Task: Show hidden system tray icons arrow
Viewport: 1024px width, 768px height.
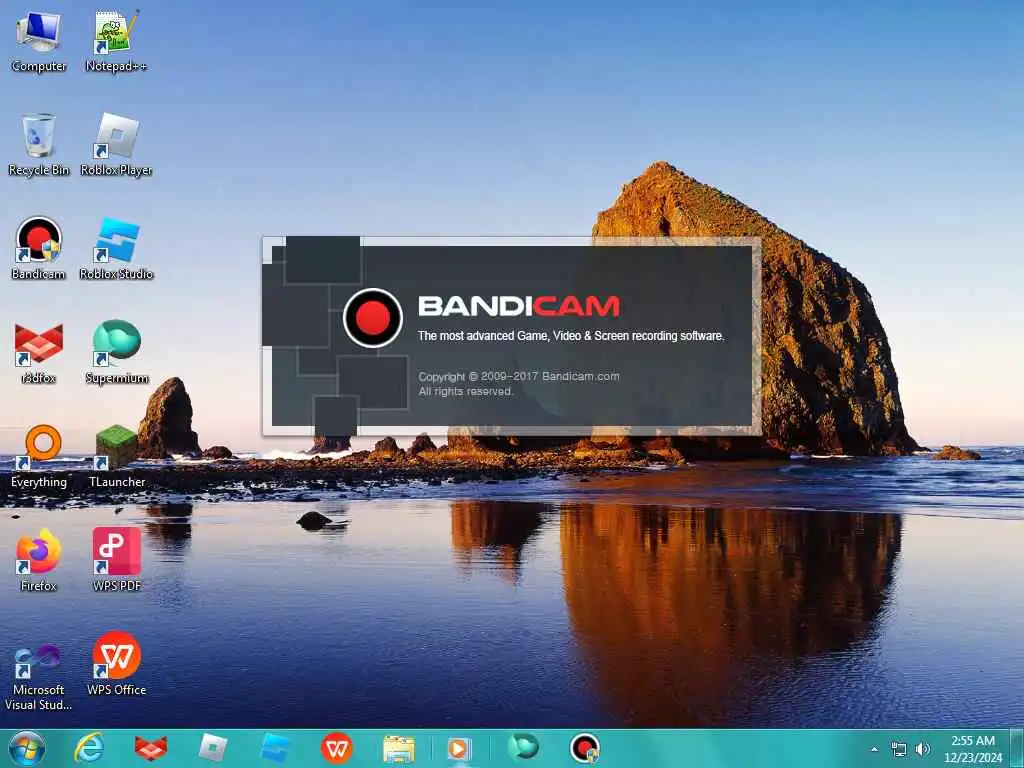Action: tap(874, 749)
